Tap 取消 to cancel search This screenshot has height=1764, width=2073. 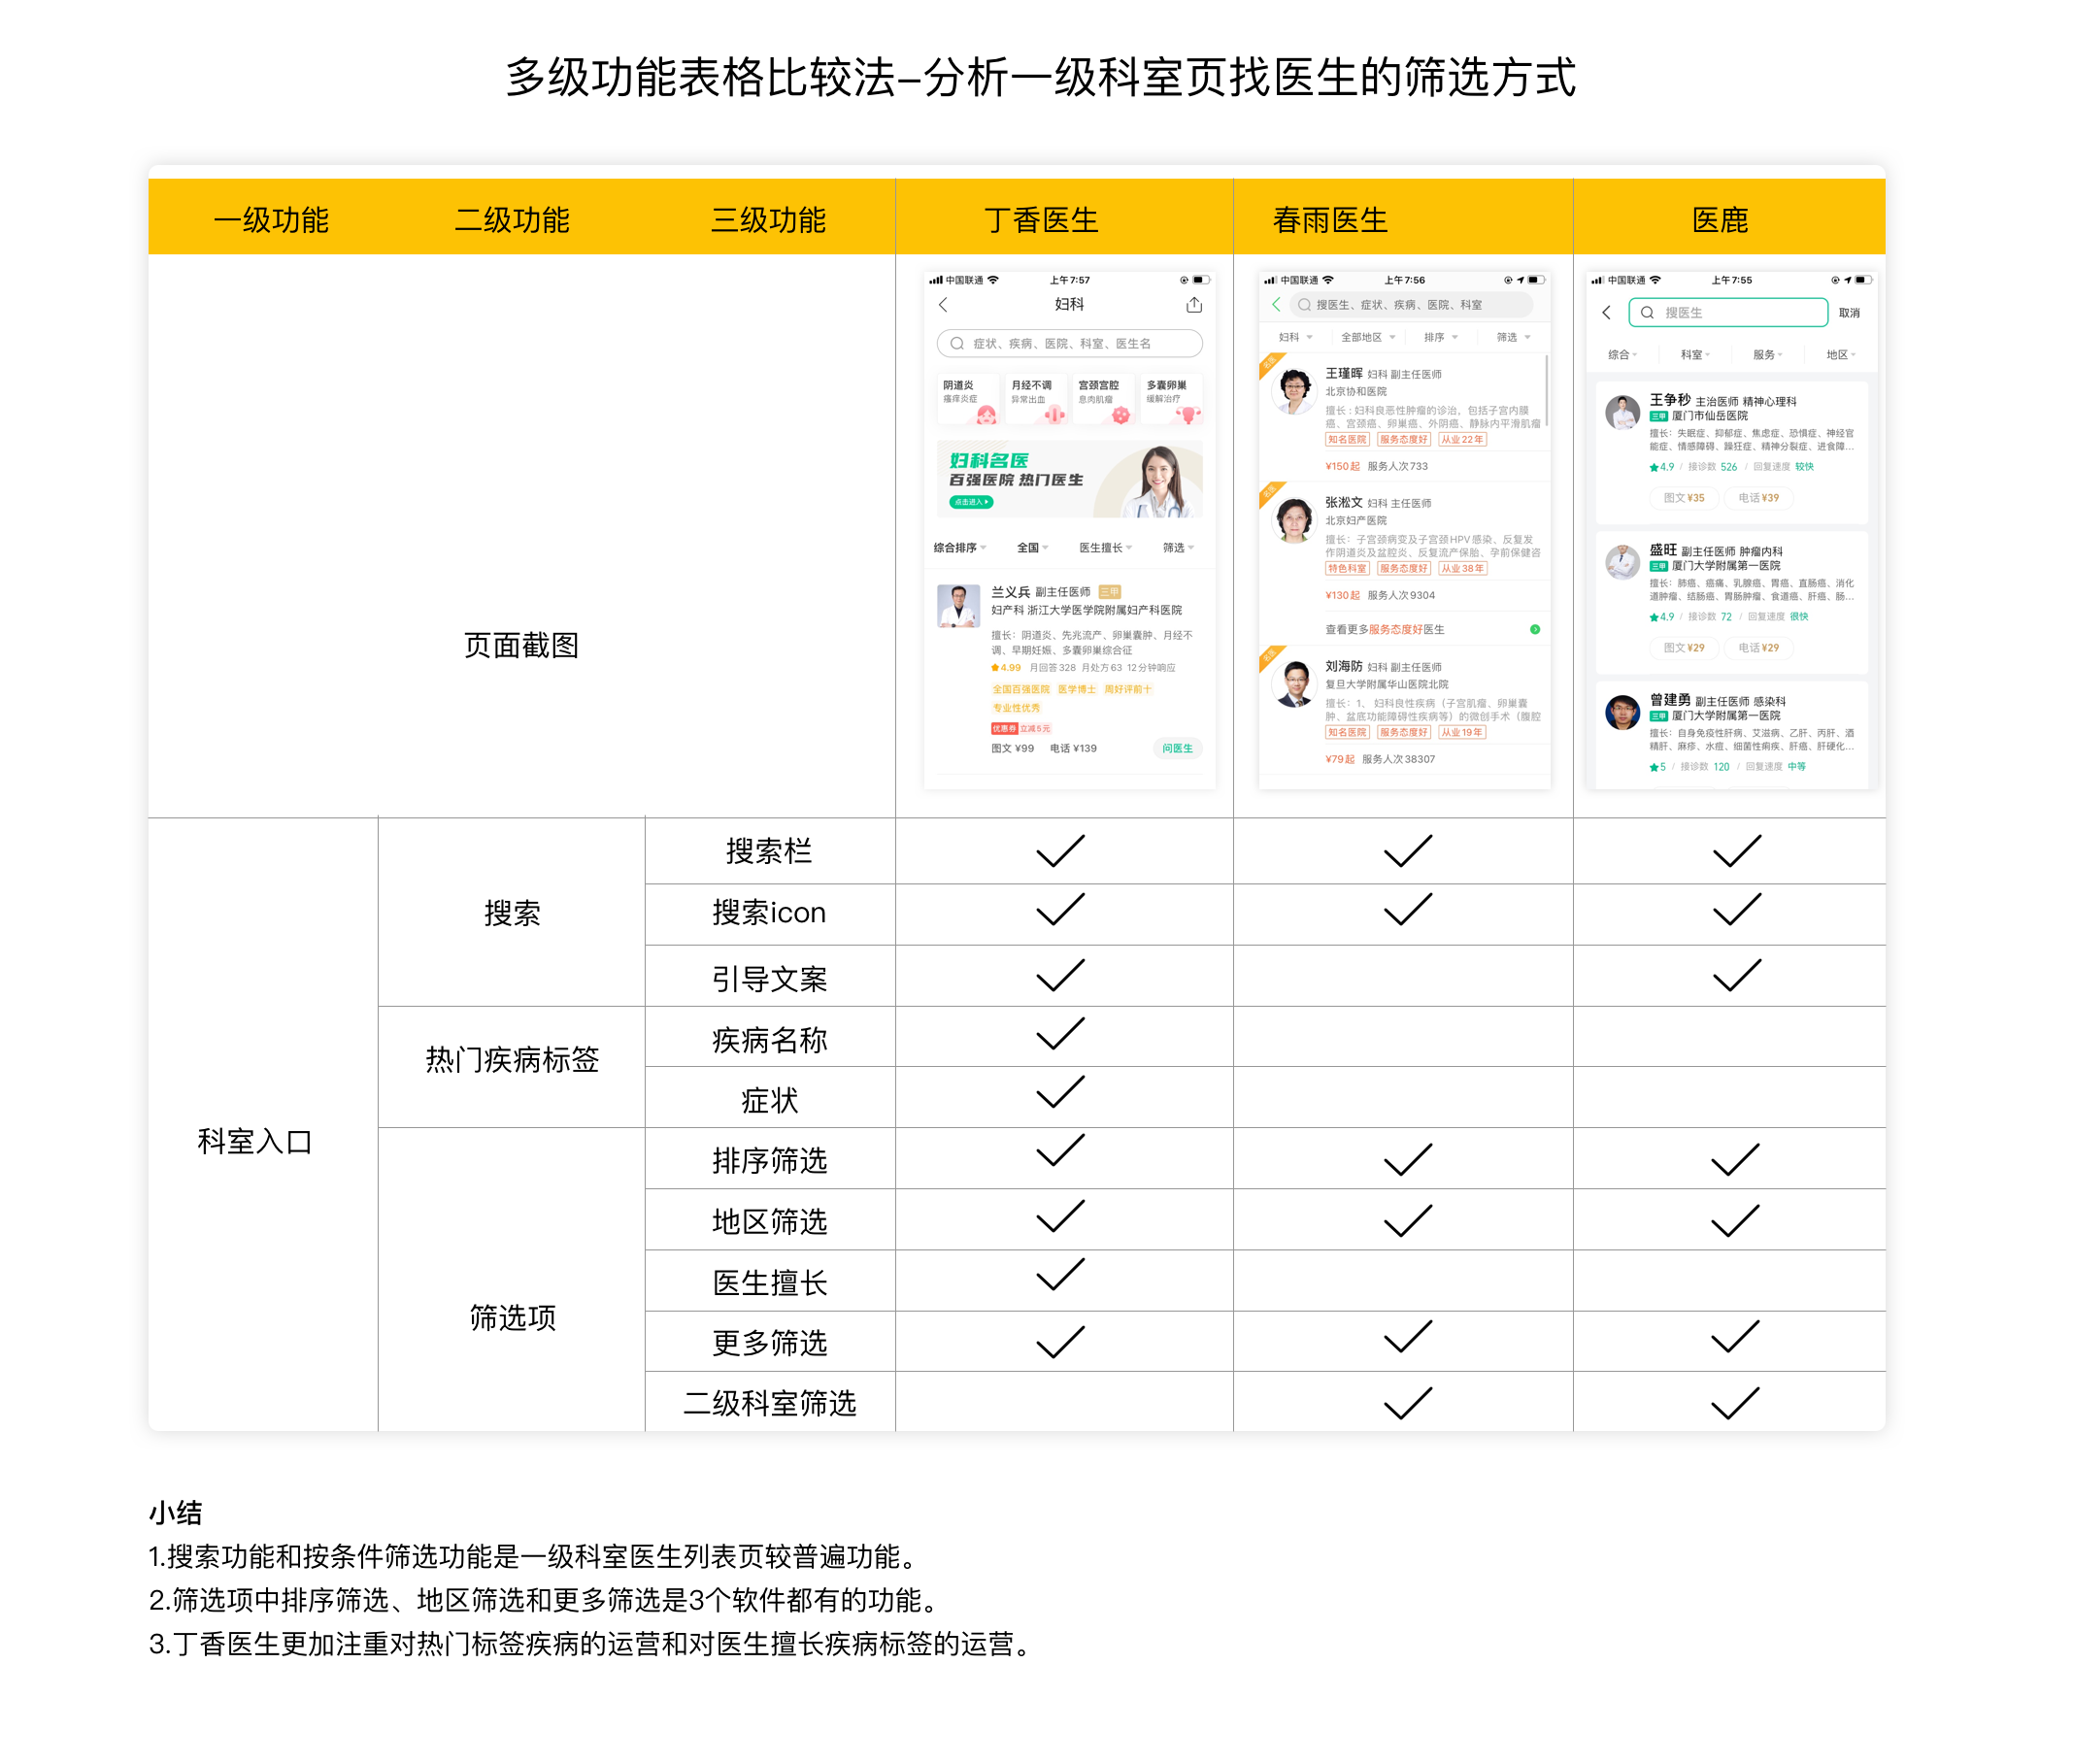pos(1848,312)
